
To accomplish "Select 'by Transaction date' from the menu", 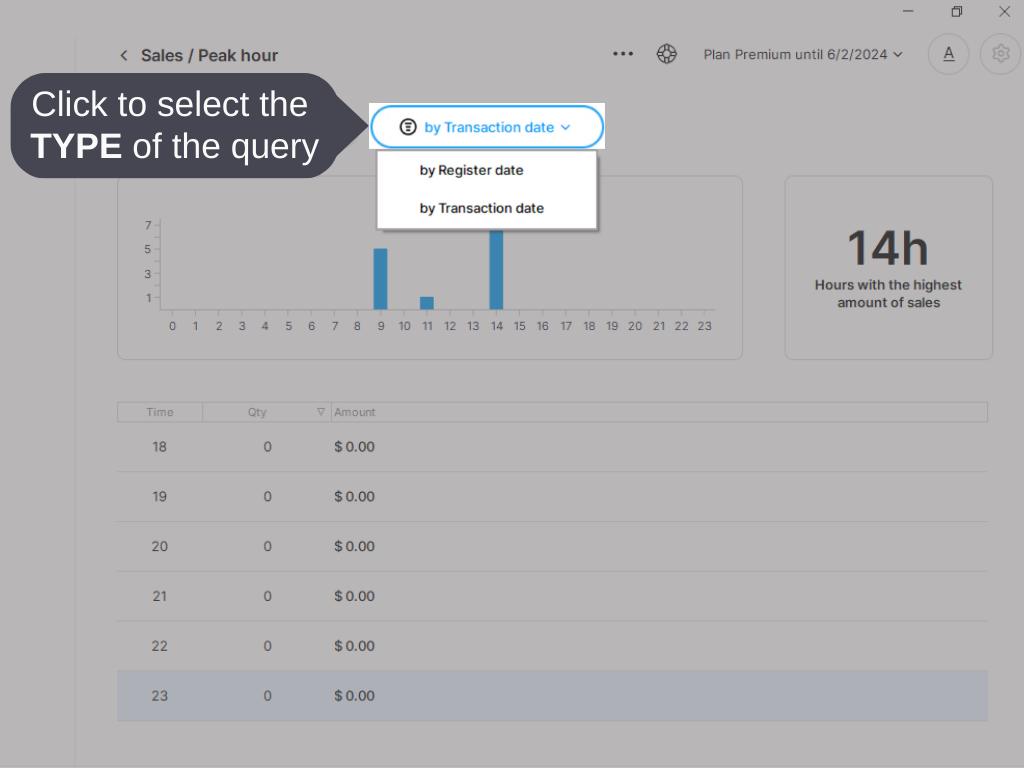I will [481, 208].
